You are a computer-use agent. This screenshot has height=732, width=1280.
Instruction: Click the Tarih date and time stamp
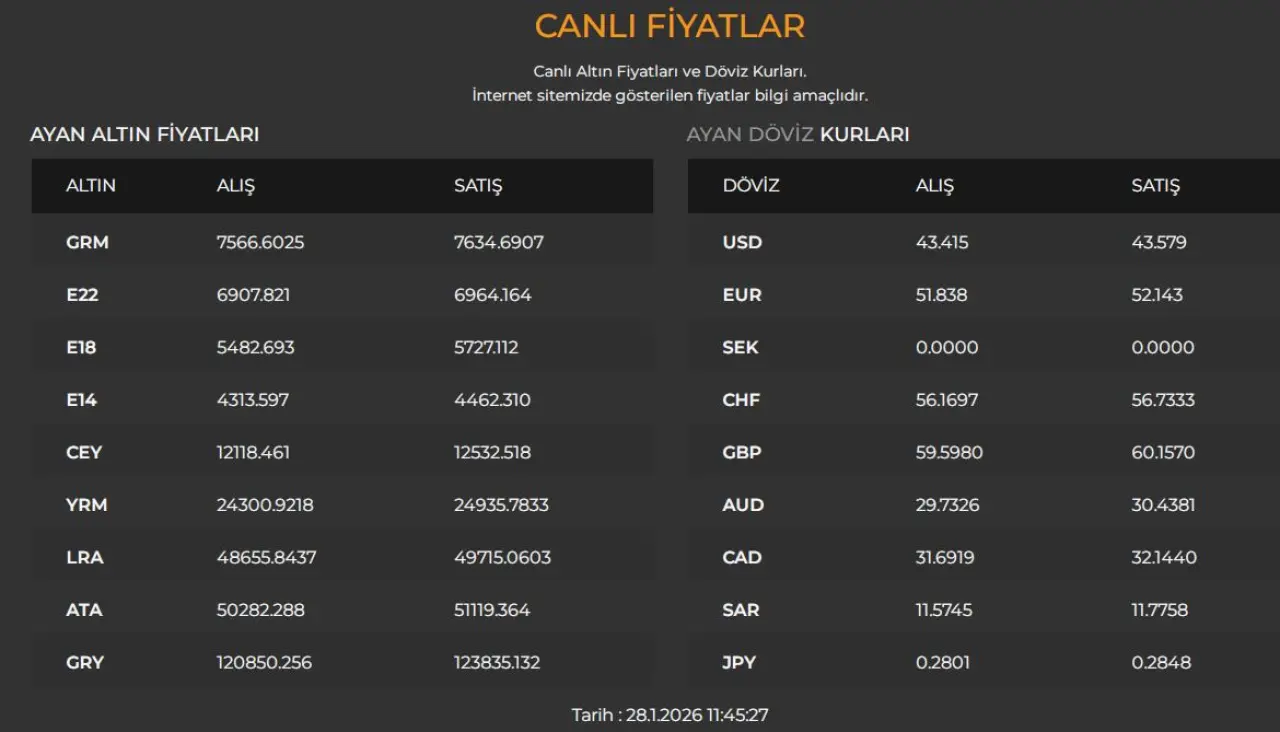670,715
